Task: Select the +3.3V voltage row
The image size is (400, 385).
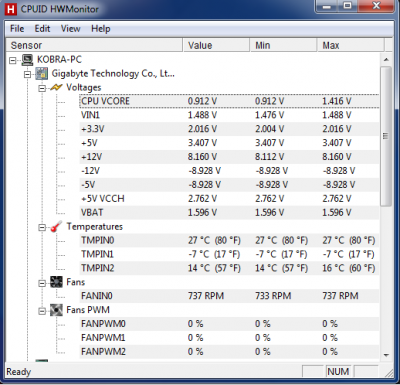Action: (x=229, y=129)
